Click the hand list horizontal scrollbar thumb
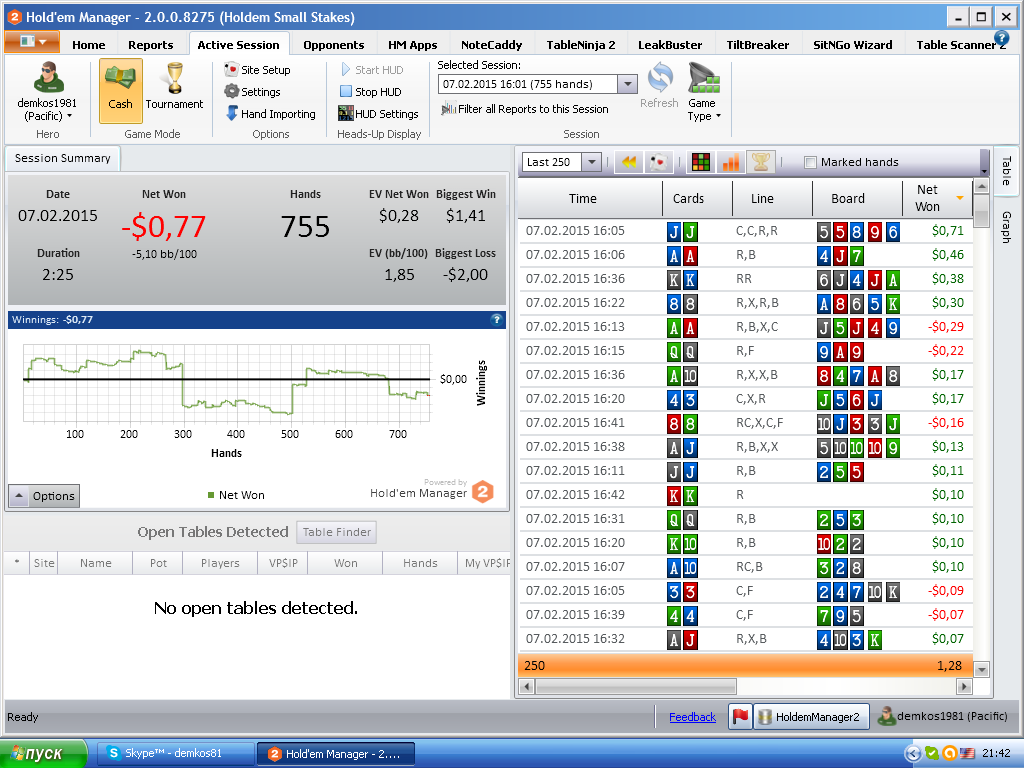The image size is (1024, 768). (635, 686)
